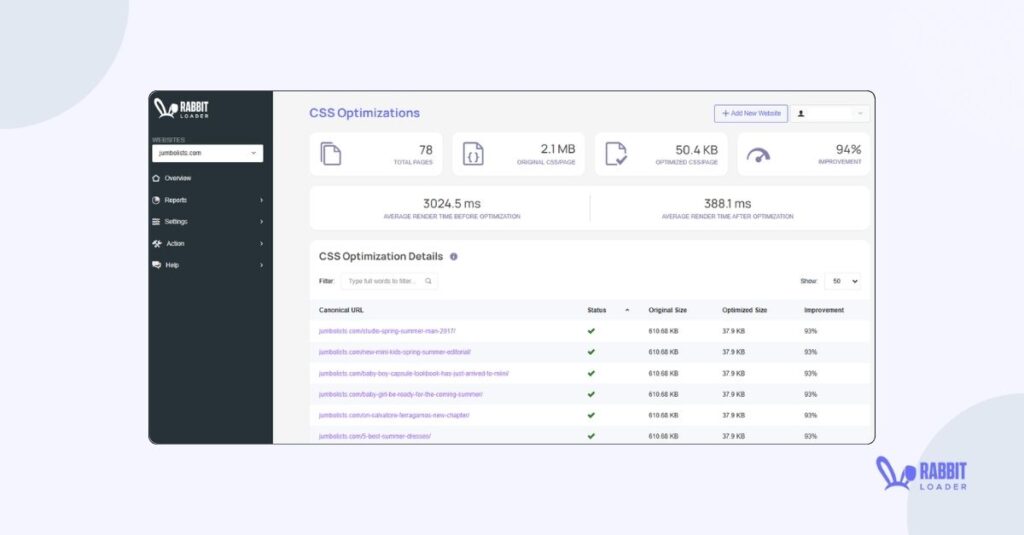The width and height of the screenshot is (1024, 535).
Task: Expand the Action submenu chevron
Action: (x=261, y=244)
